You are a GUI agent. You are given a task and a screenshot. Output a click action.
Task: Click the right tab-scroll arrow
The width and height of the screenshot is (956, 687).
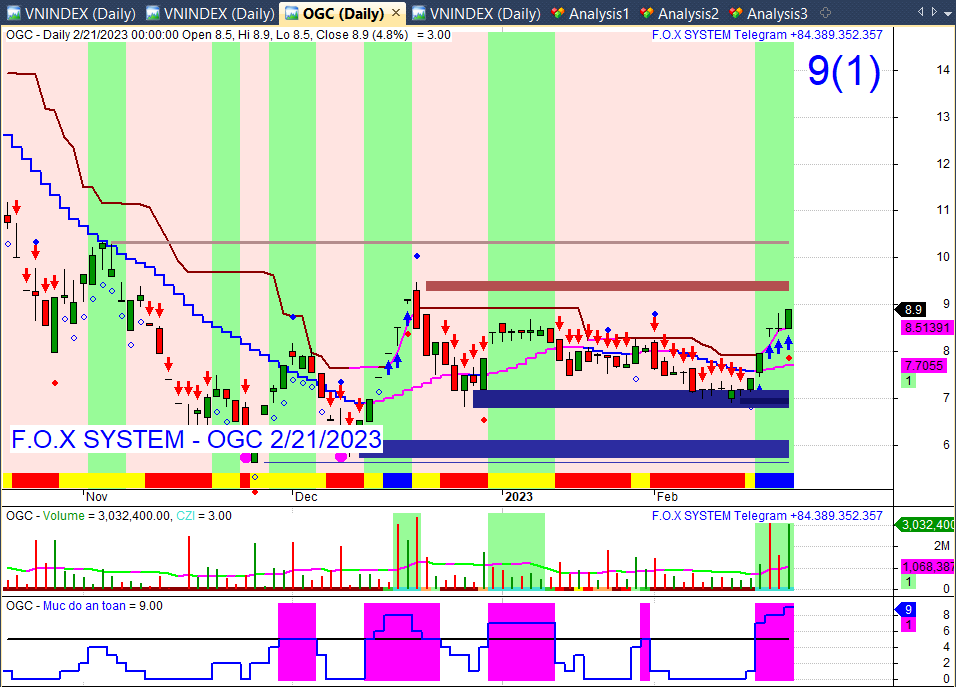pos(935,12)
